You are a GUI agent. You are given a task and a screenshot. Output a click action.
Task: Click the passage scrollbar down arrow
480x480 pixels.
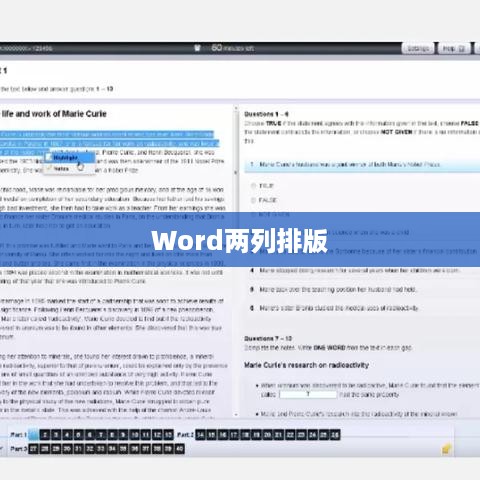coord(236,415)
